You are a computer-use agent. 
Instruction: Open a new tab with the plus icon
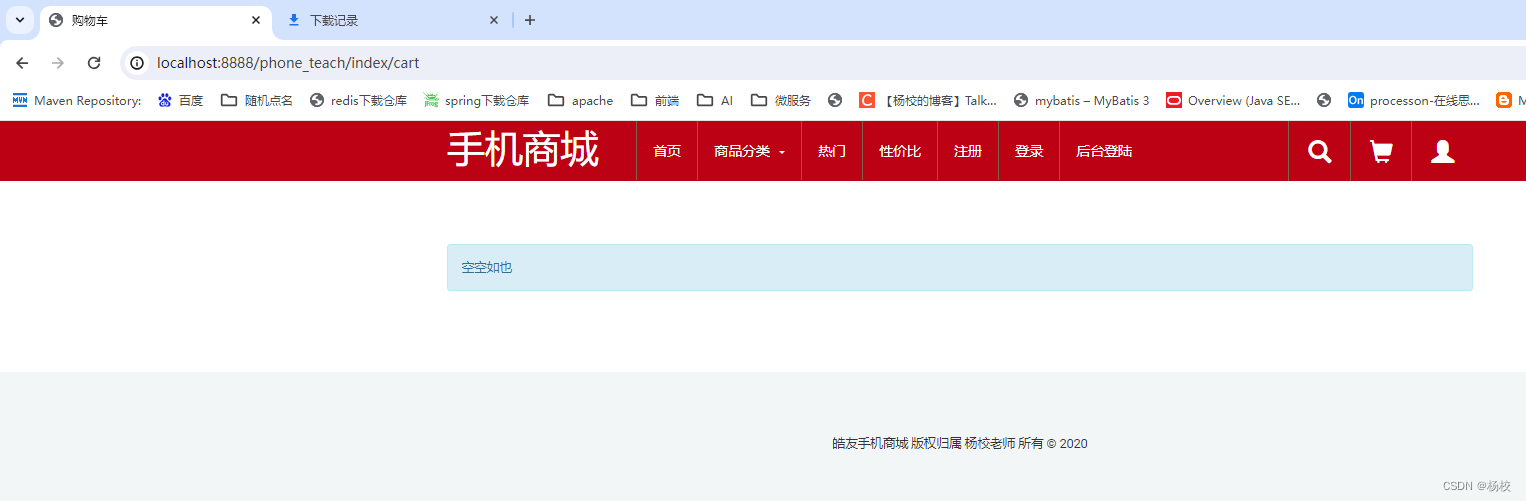(530, 20)
